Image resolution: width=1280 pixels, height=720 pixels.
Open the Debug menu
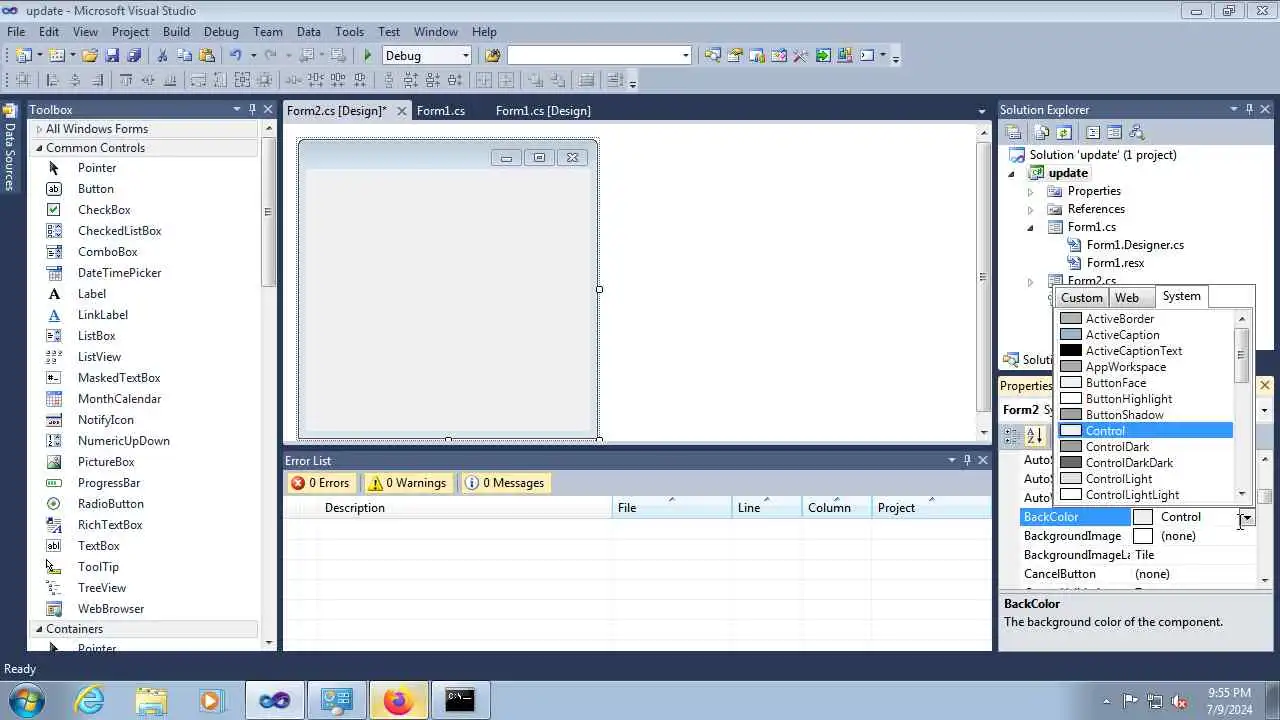click(x=221, y=32)
